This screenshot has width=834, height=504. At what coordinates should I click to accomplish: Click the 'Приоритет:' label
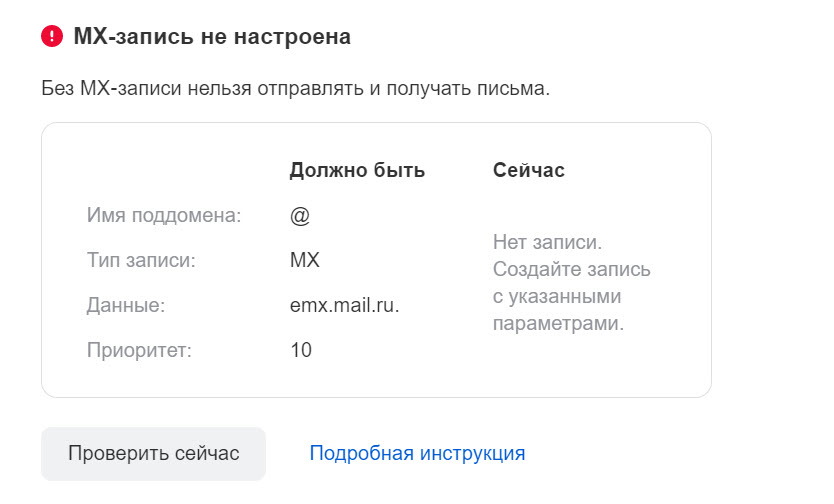pos(139,350)
